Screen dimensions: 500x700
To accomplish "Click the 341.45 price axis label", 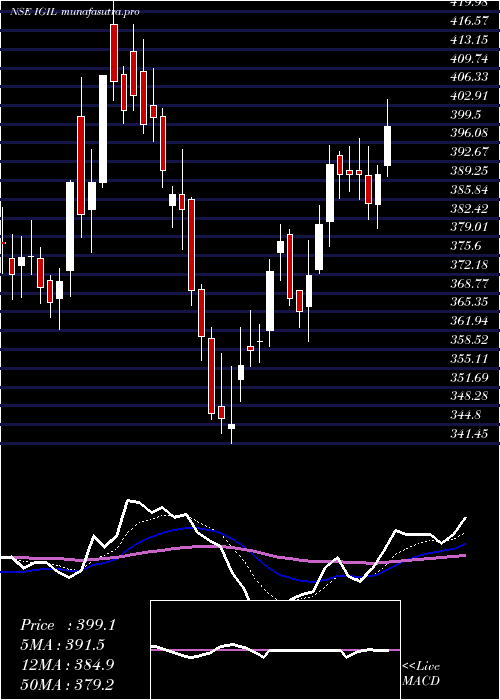I will 471,433.
